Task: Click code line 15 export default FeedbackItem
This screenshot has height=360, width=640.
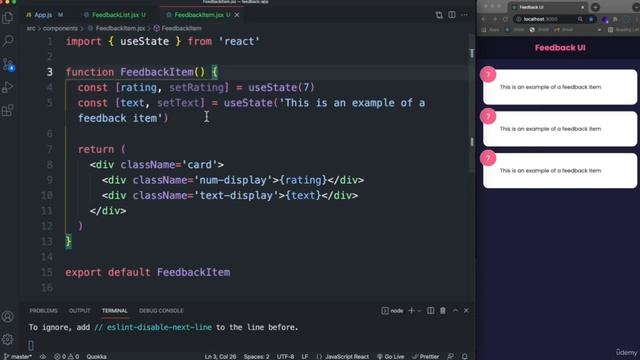Action: 148,272
